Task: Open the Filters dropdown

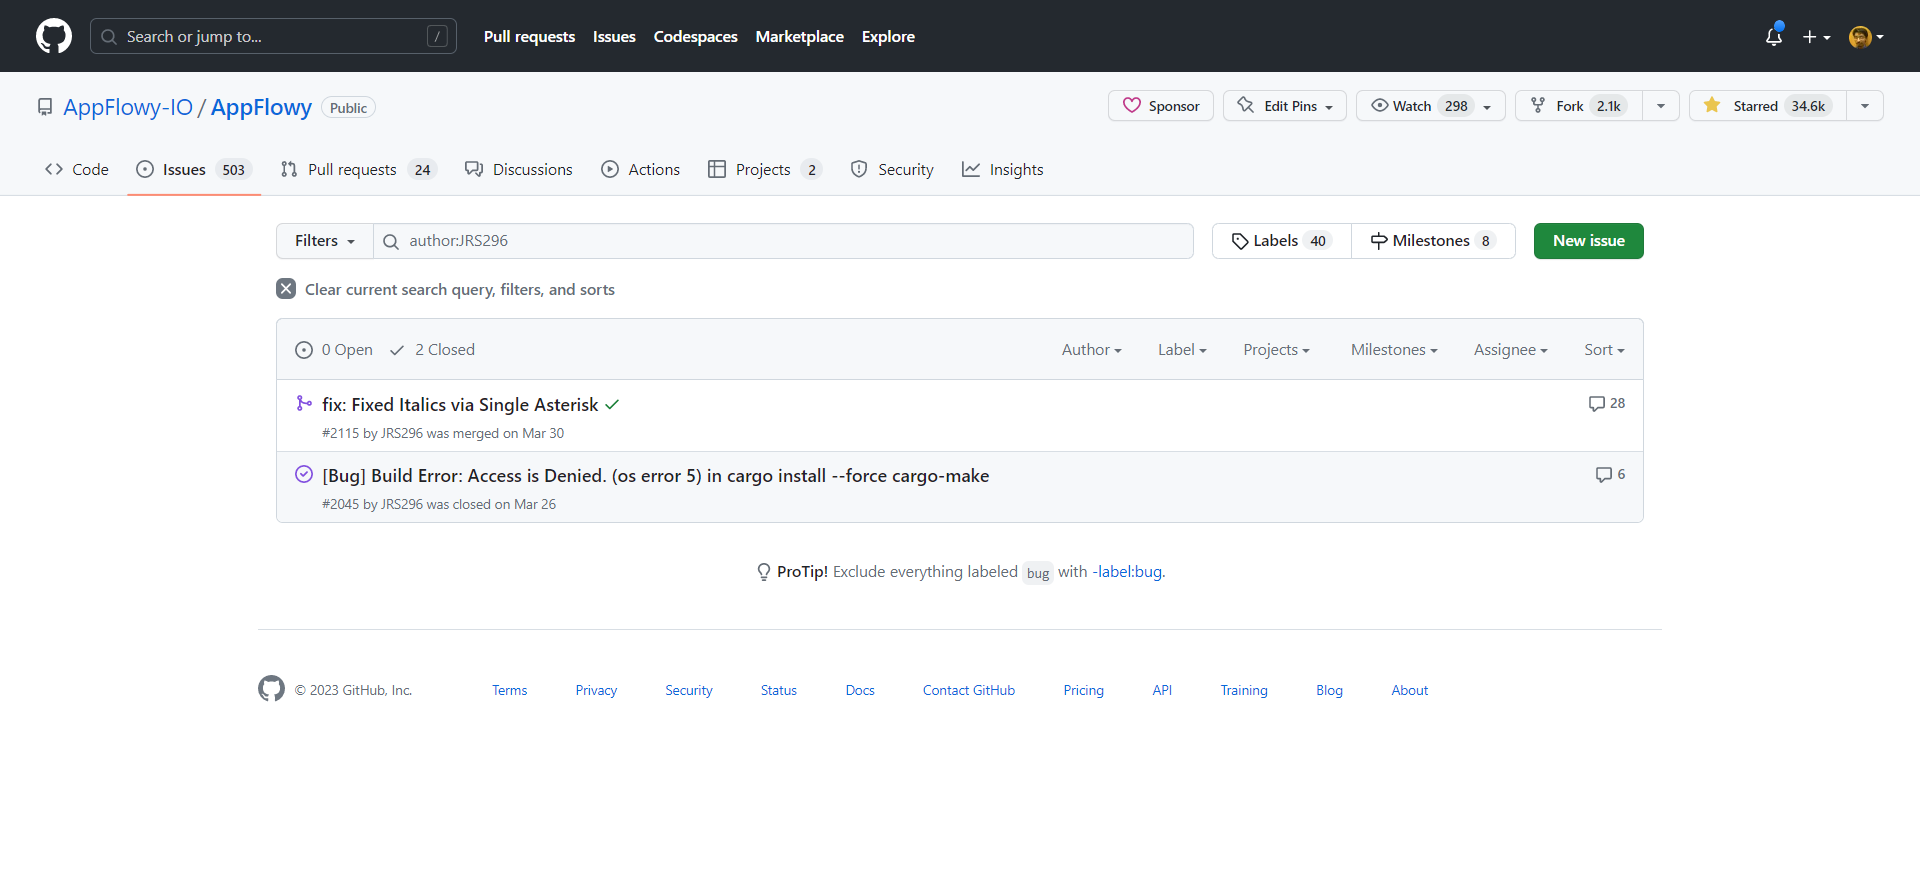Action: pos(325,241)
